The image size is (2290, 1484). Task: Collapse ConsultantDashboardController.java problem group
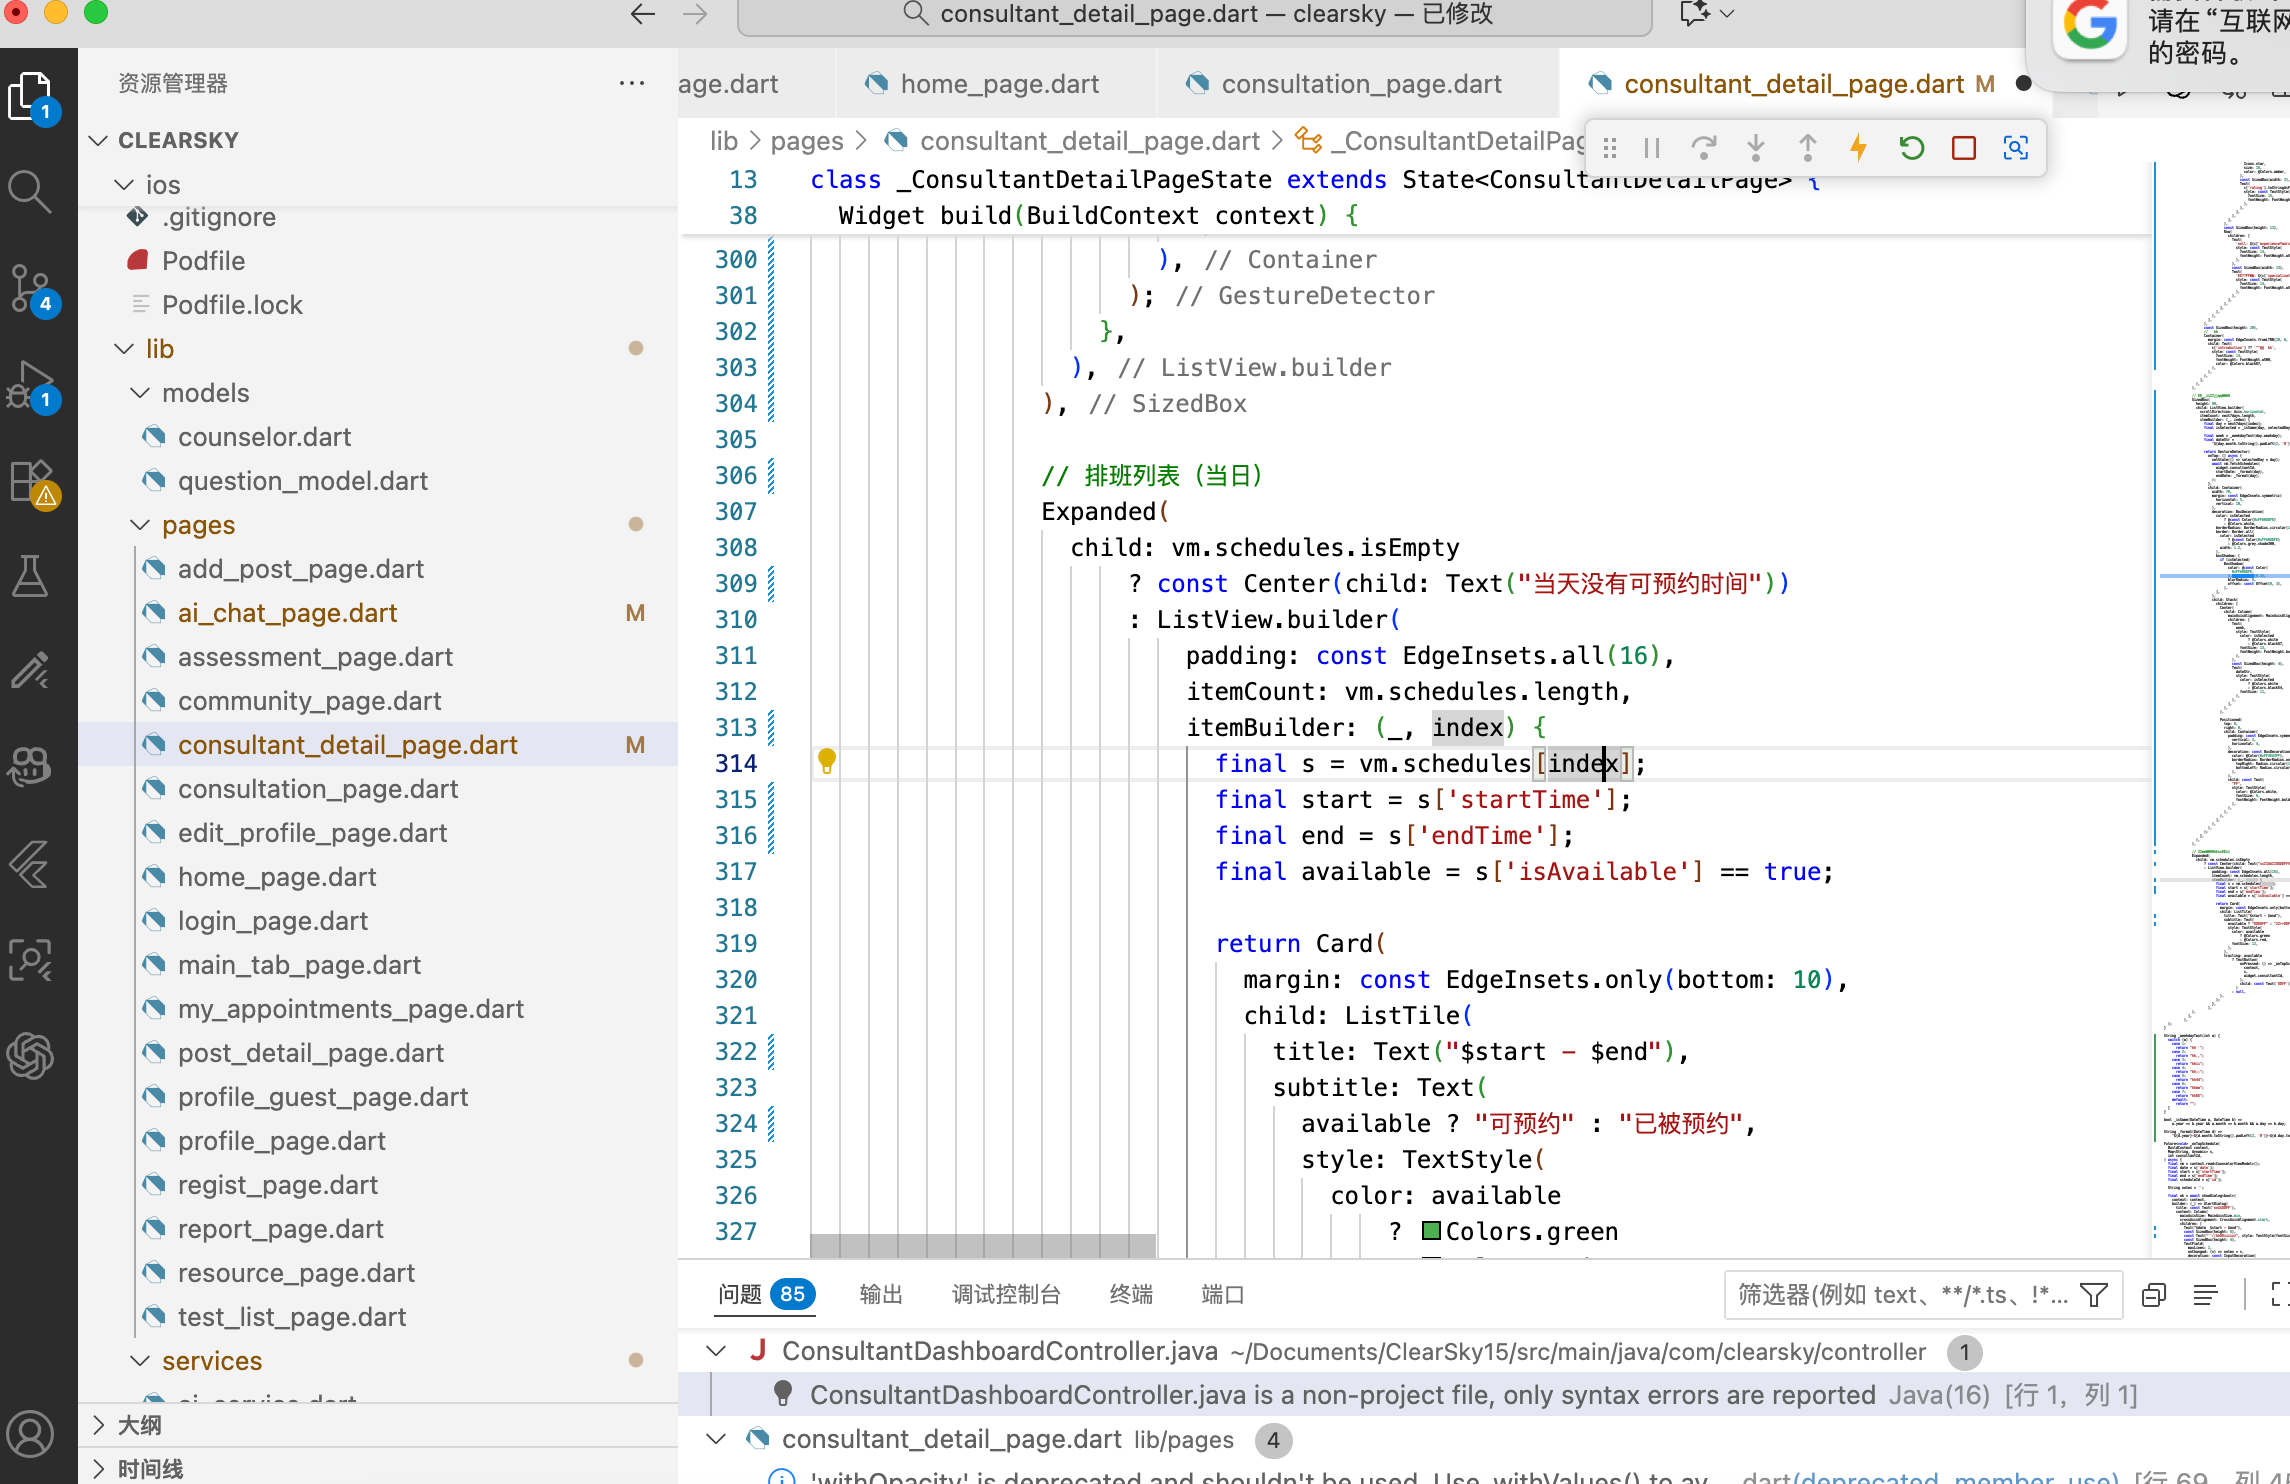pos(716,1351)
